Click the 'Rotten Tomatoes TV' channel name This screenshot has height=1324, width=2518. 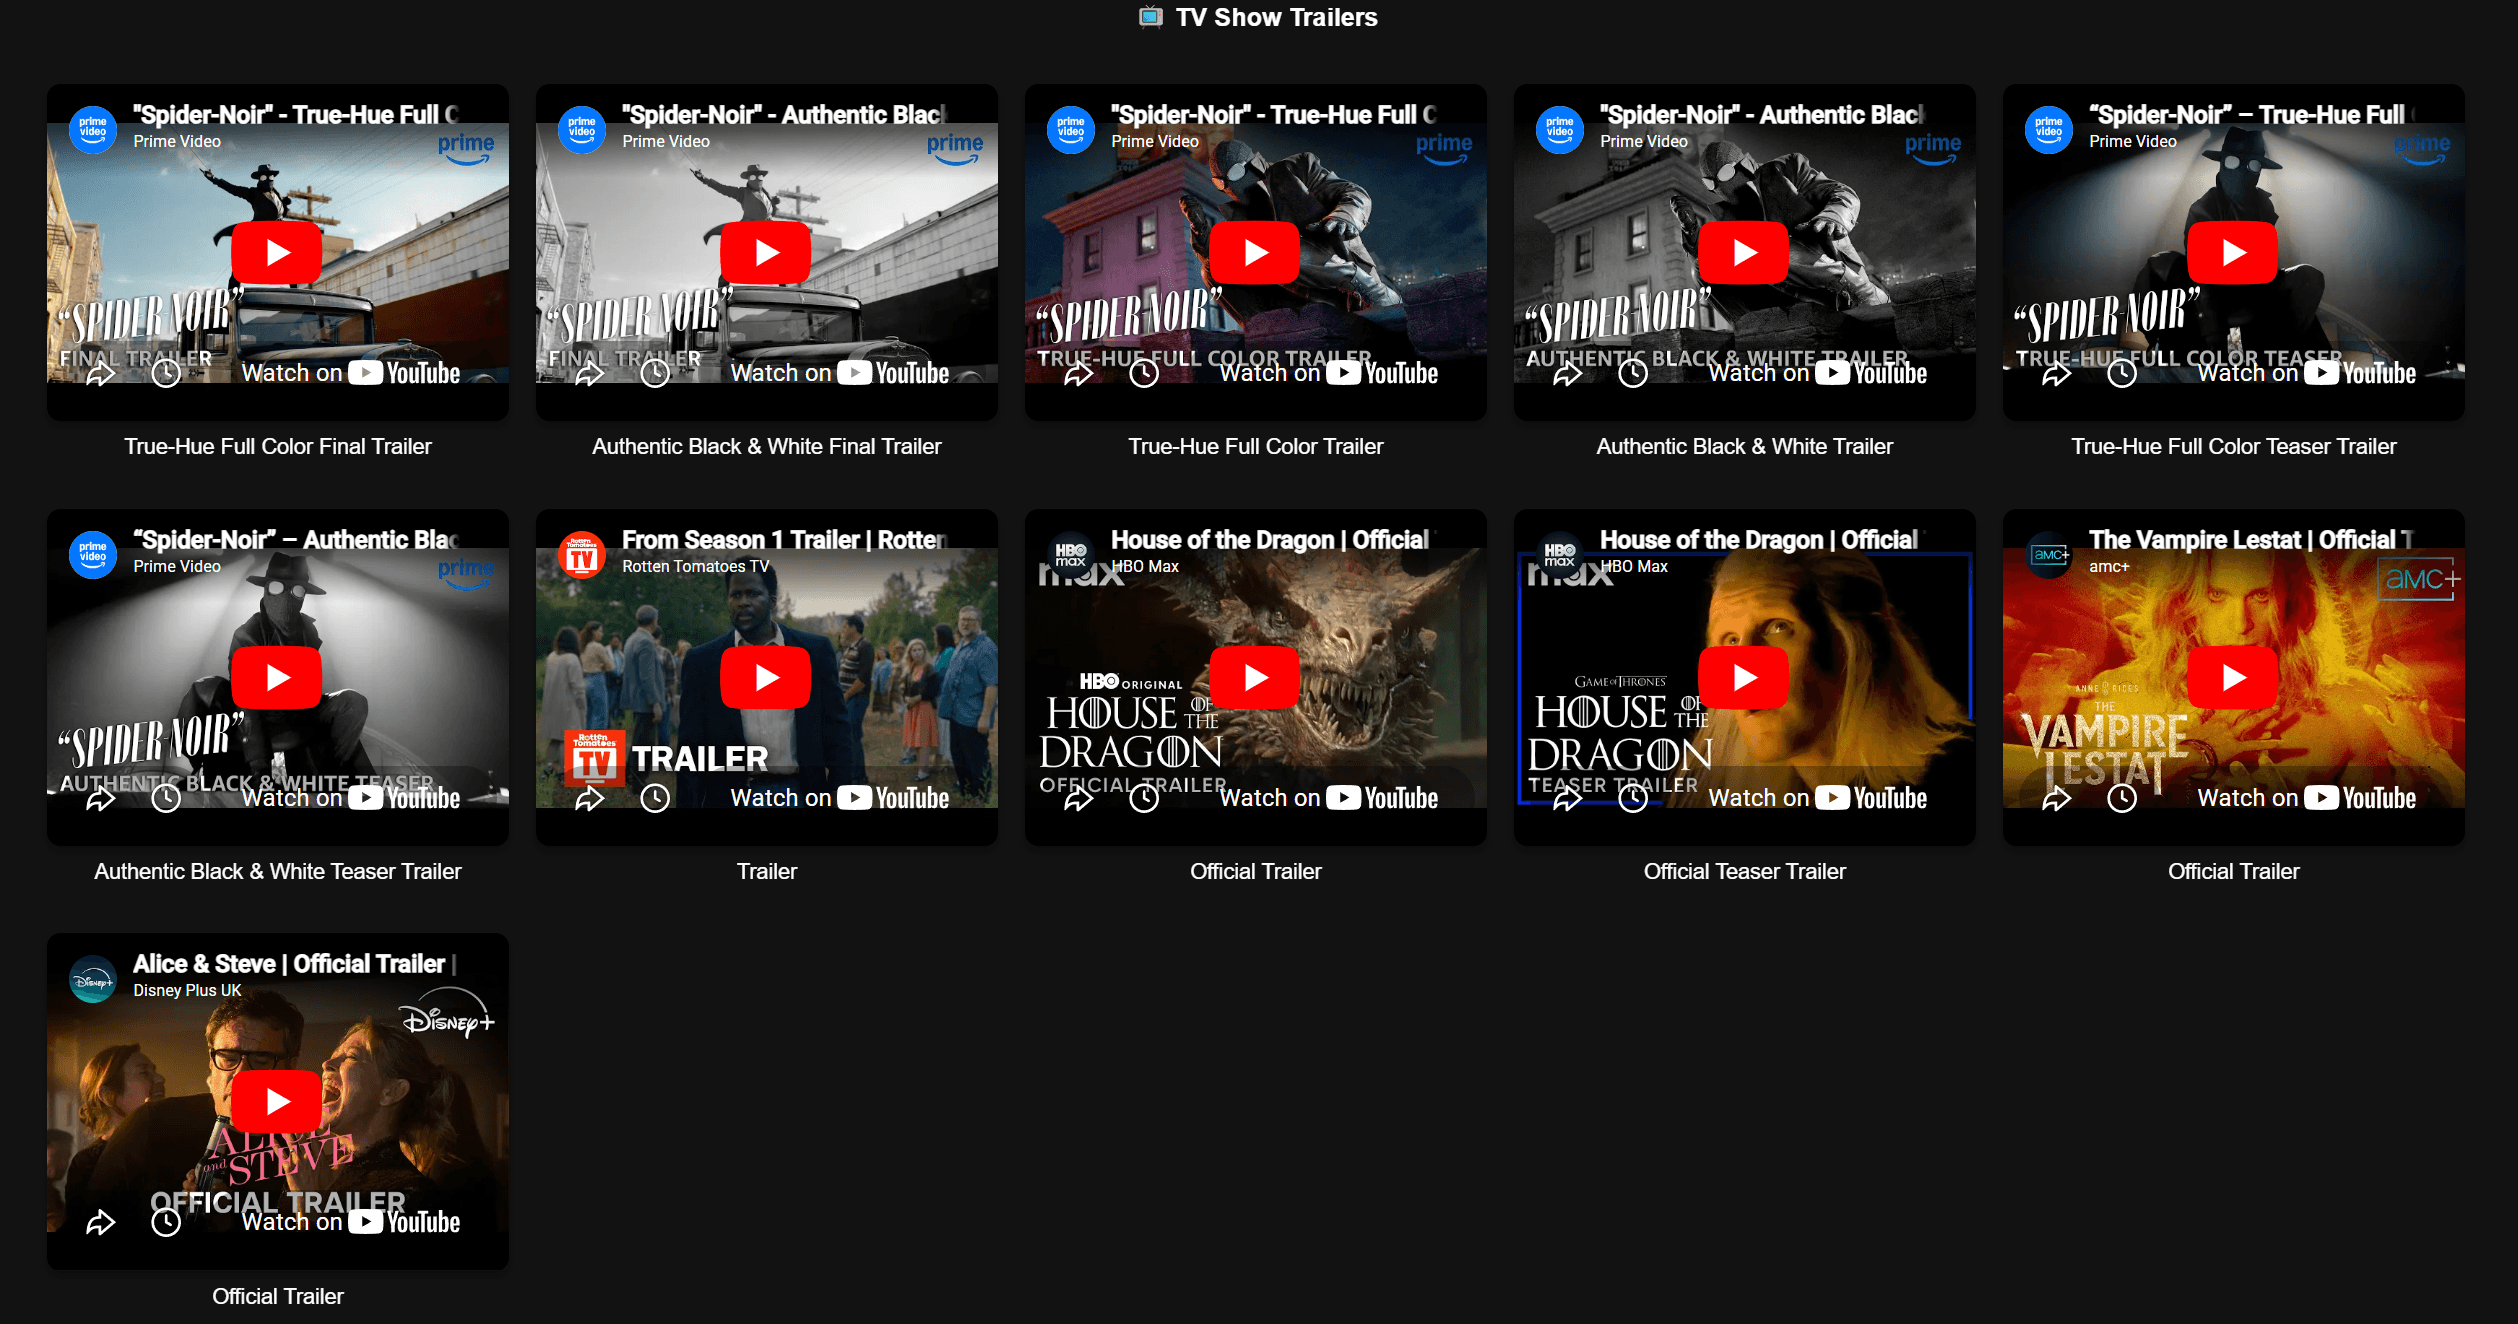point(696,567)
